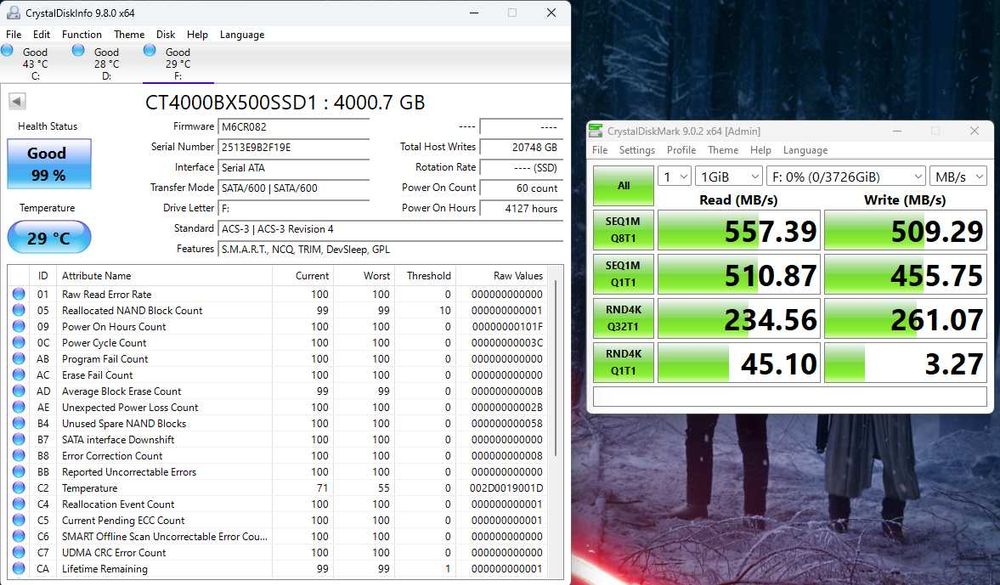This screenshot has width=1000, height=585.
Task: Select drive C: Good 43 °C
Action: (x=35, y=63)
